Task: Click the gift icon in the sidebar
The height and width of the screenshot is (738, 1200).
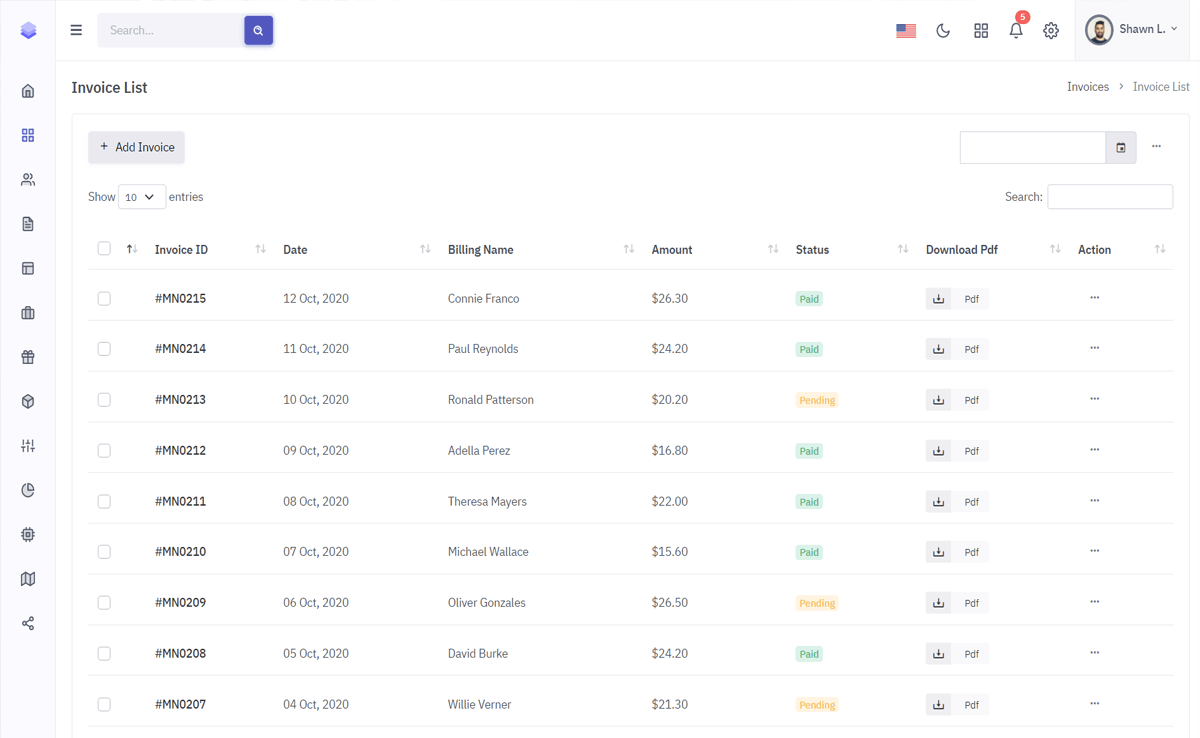Action: 28,357
